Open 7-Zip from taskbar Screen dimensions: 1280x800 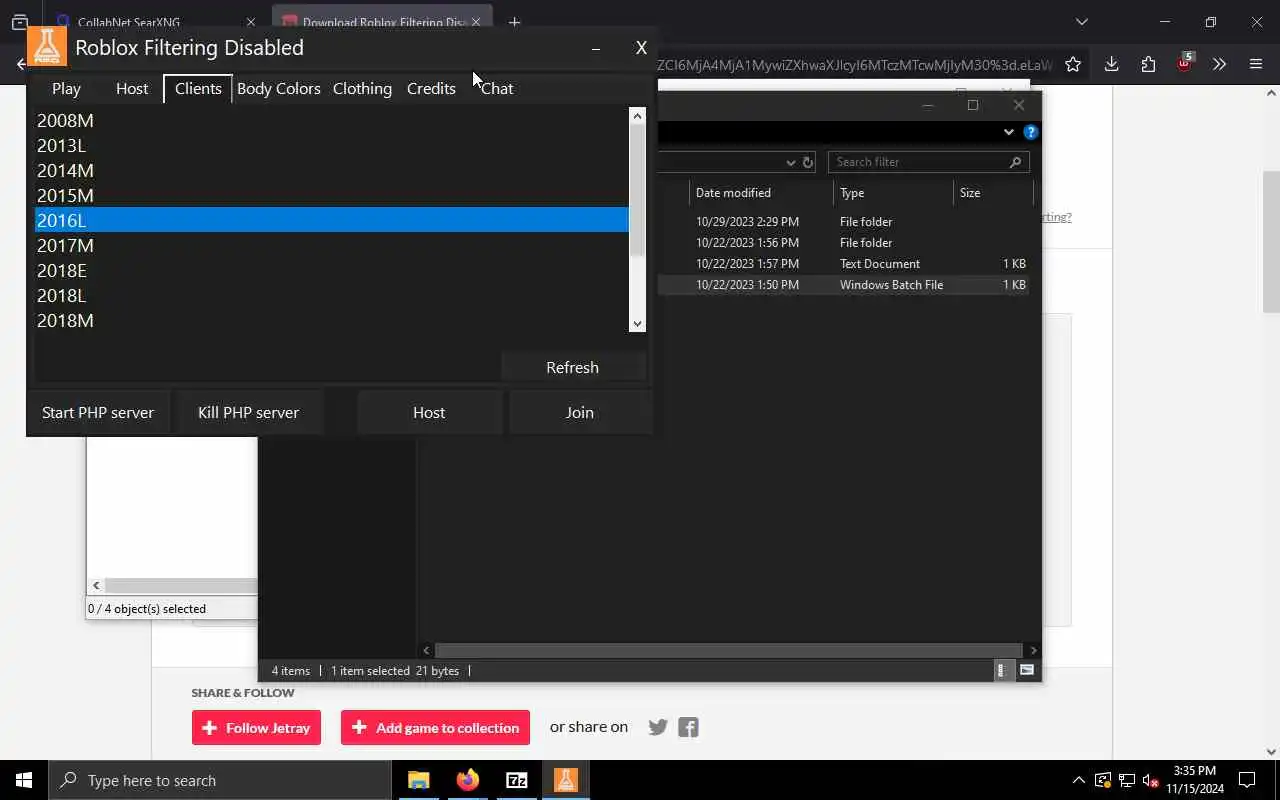[x=517, y=780]
